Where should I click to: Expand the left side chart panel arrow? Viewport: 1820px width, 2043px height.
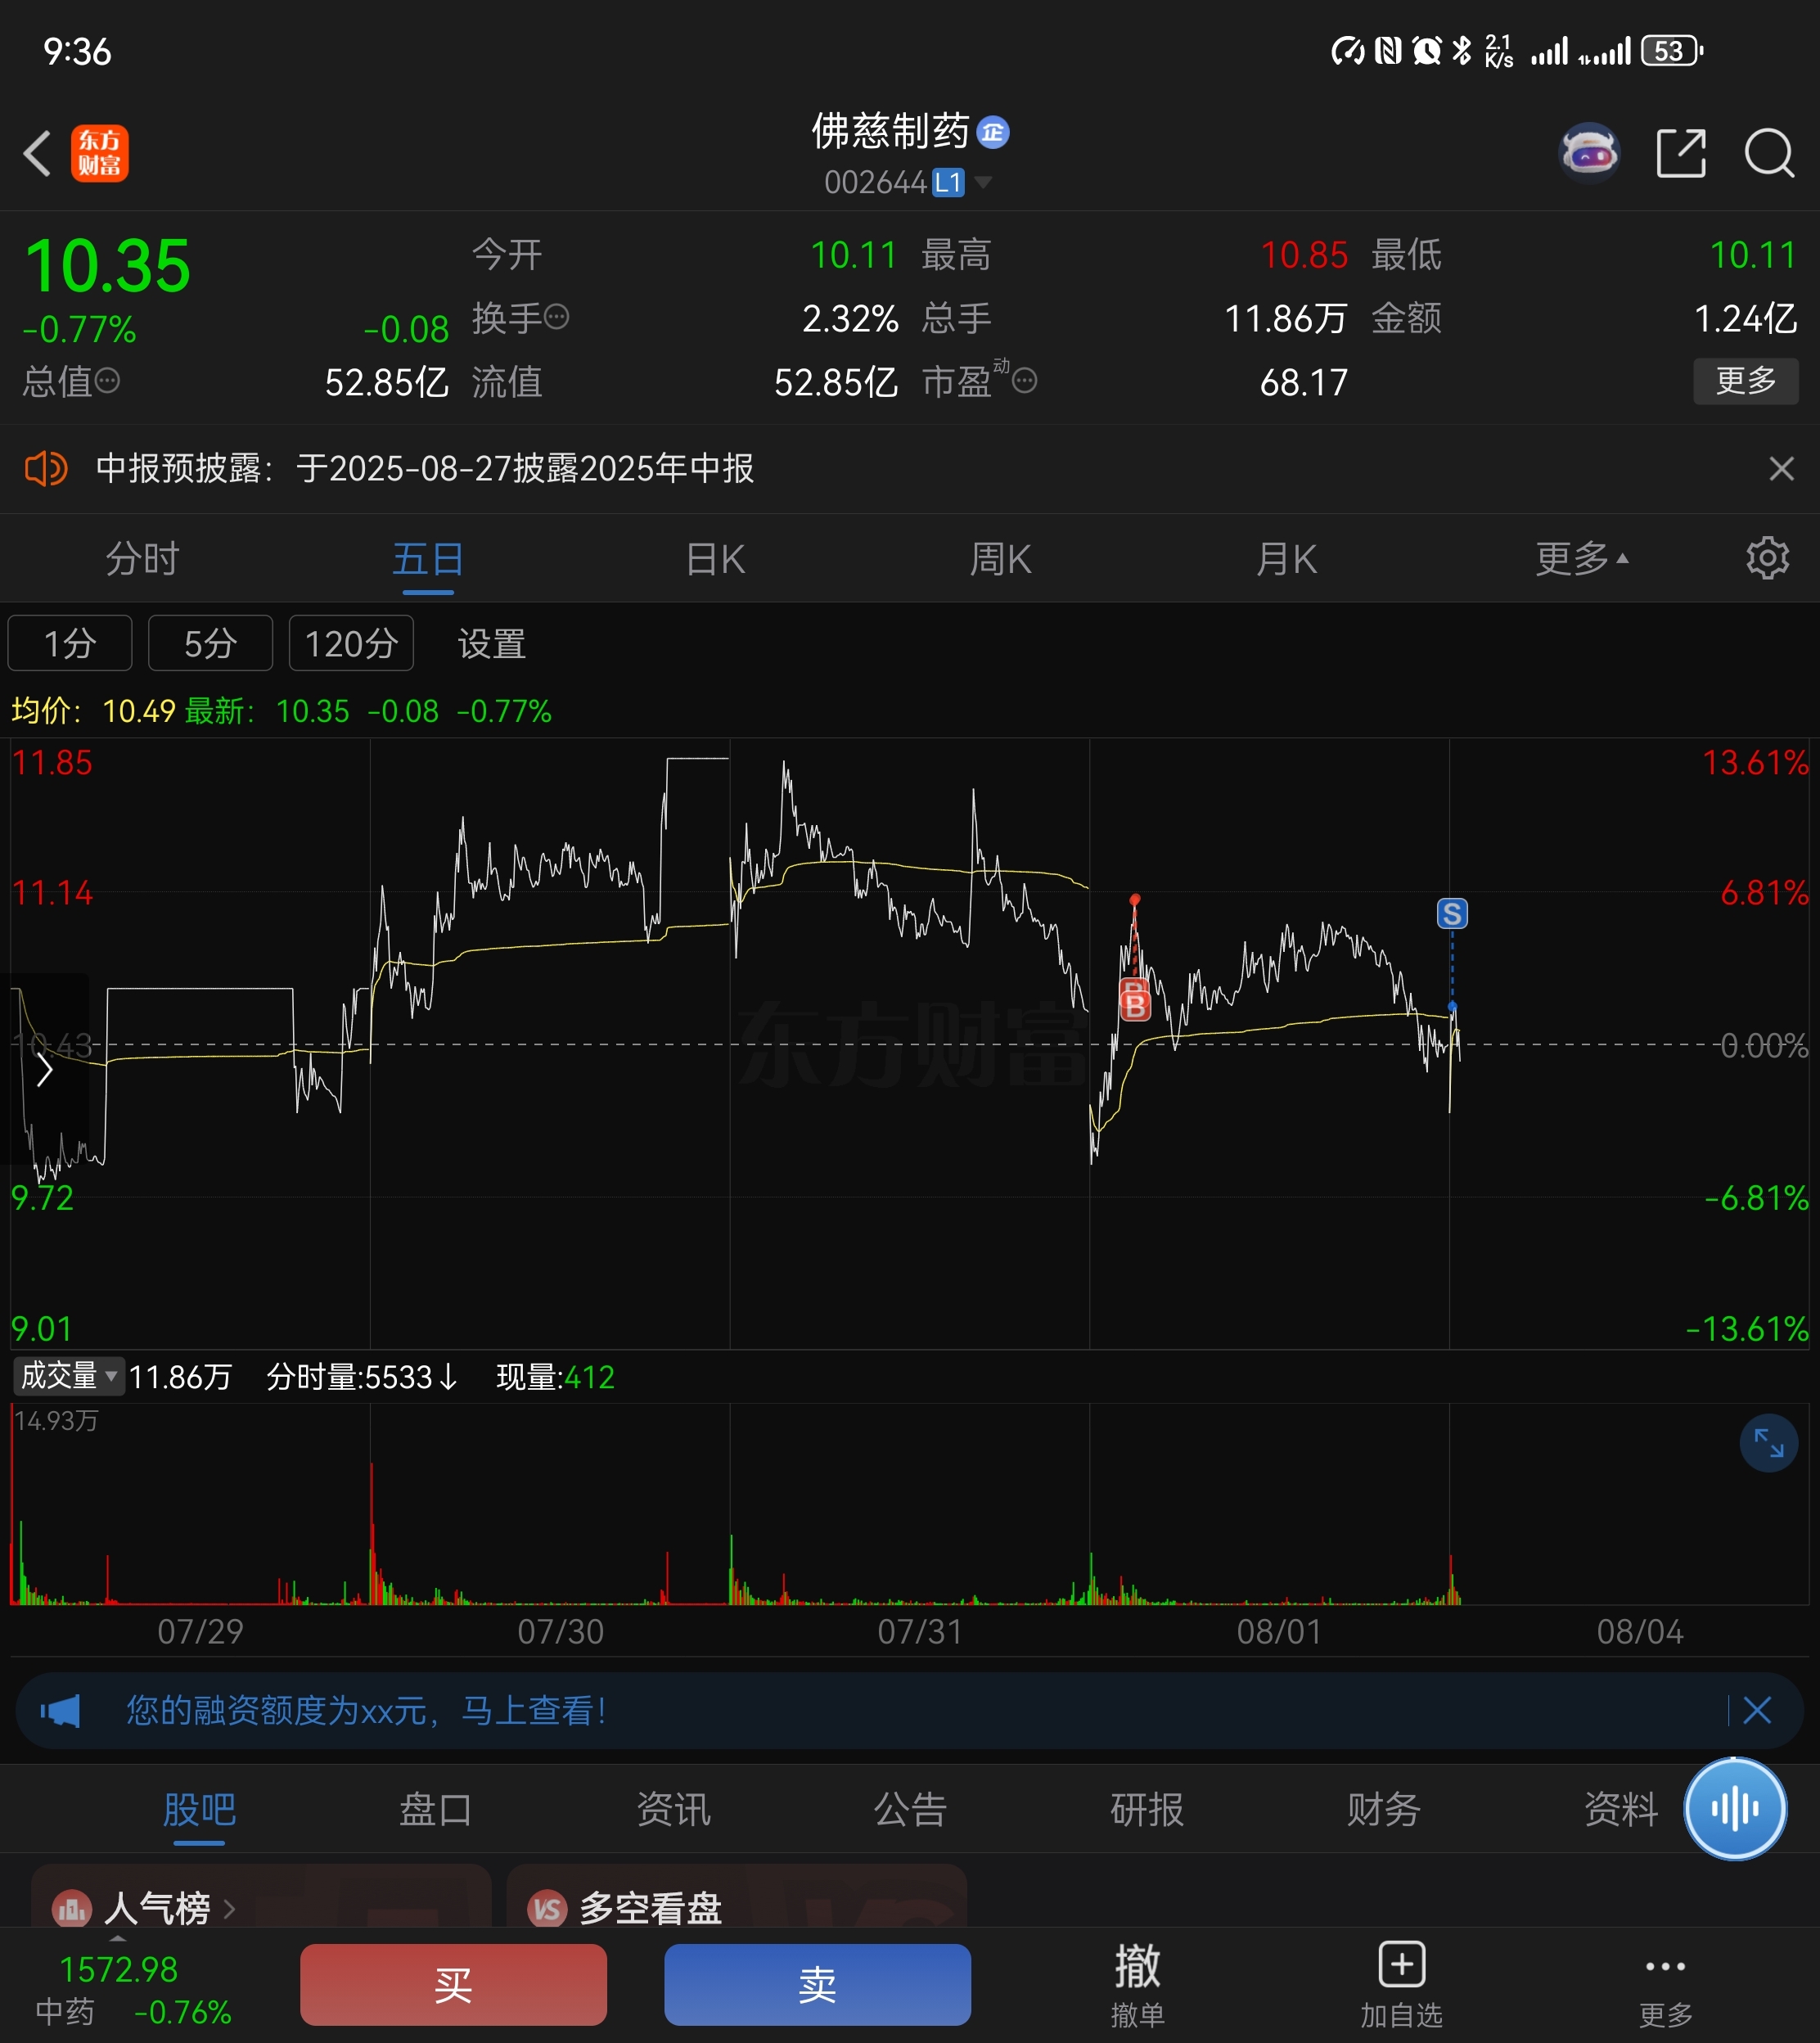coord(44,1071)
